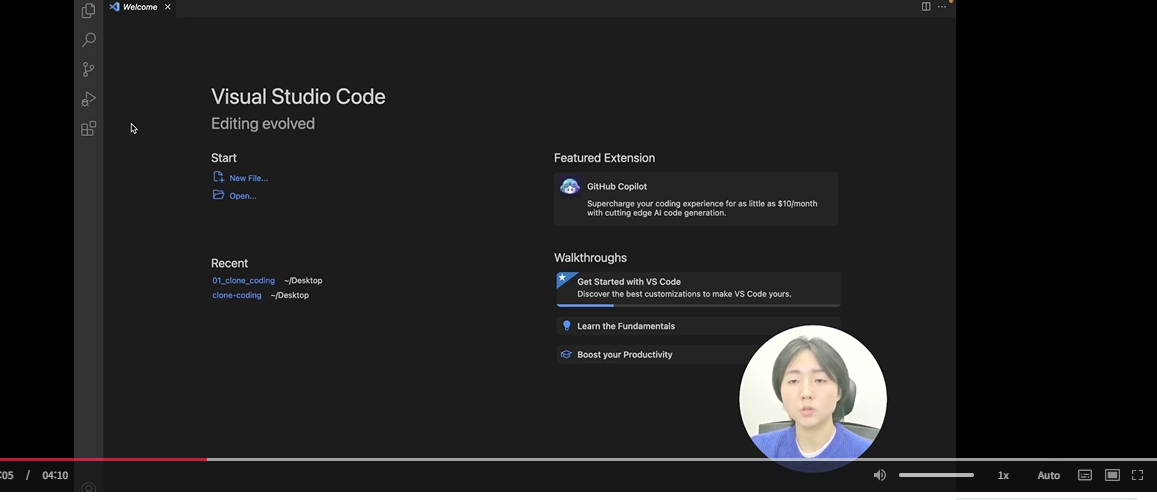Click the Visual Studio Code heading
The width and height of the screenshot is (1157, 500).
point(298,97)
